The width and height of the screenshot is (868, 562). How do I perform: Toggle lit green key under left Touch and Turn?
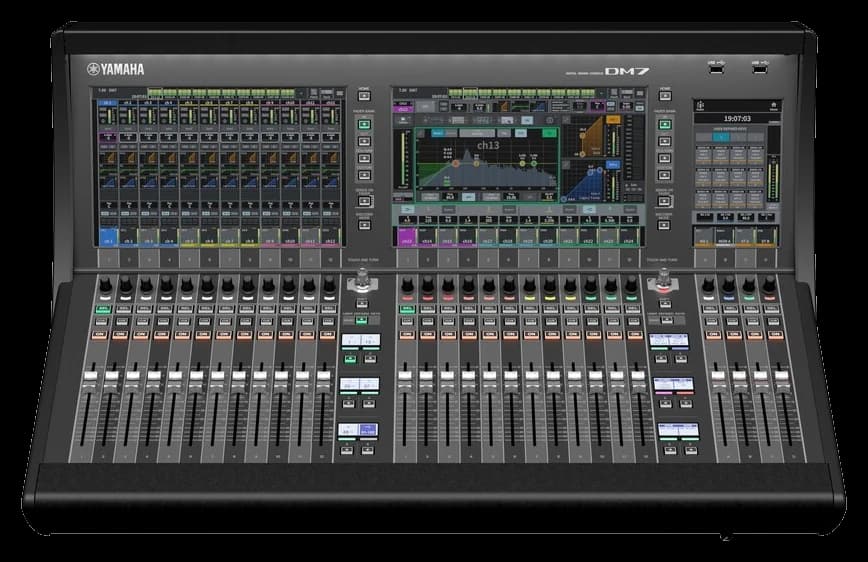pyautogui.click(x=361, y=320)
